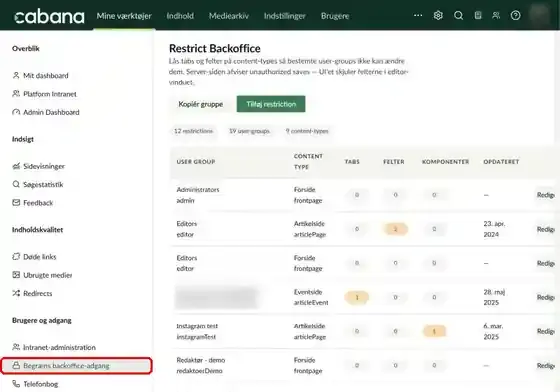Click the 12 restrictions chip
The image size is (560, 392).
pyautogui.click(x=193, y=131)
